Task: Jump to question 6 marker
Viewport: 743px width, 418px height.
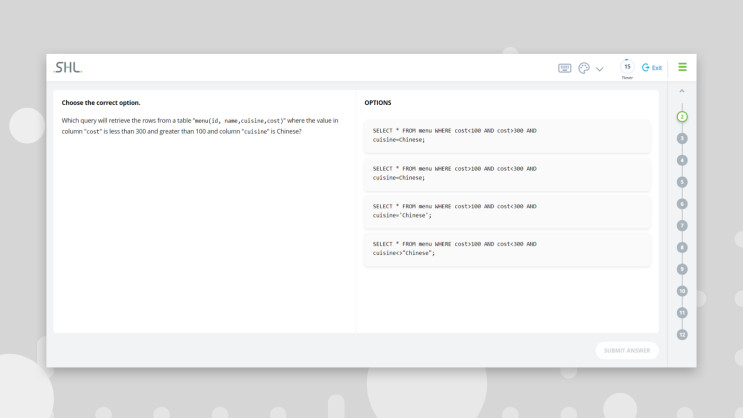Action: click(x=682, y=204)
